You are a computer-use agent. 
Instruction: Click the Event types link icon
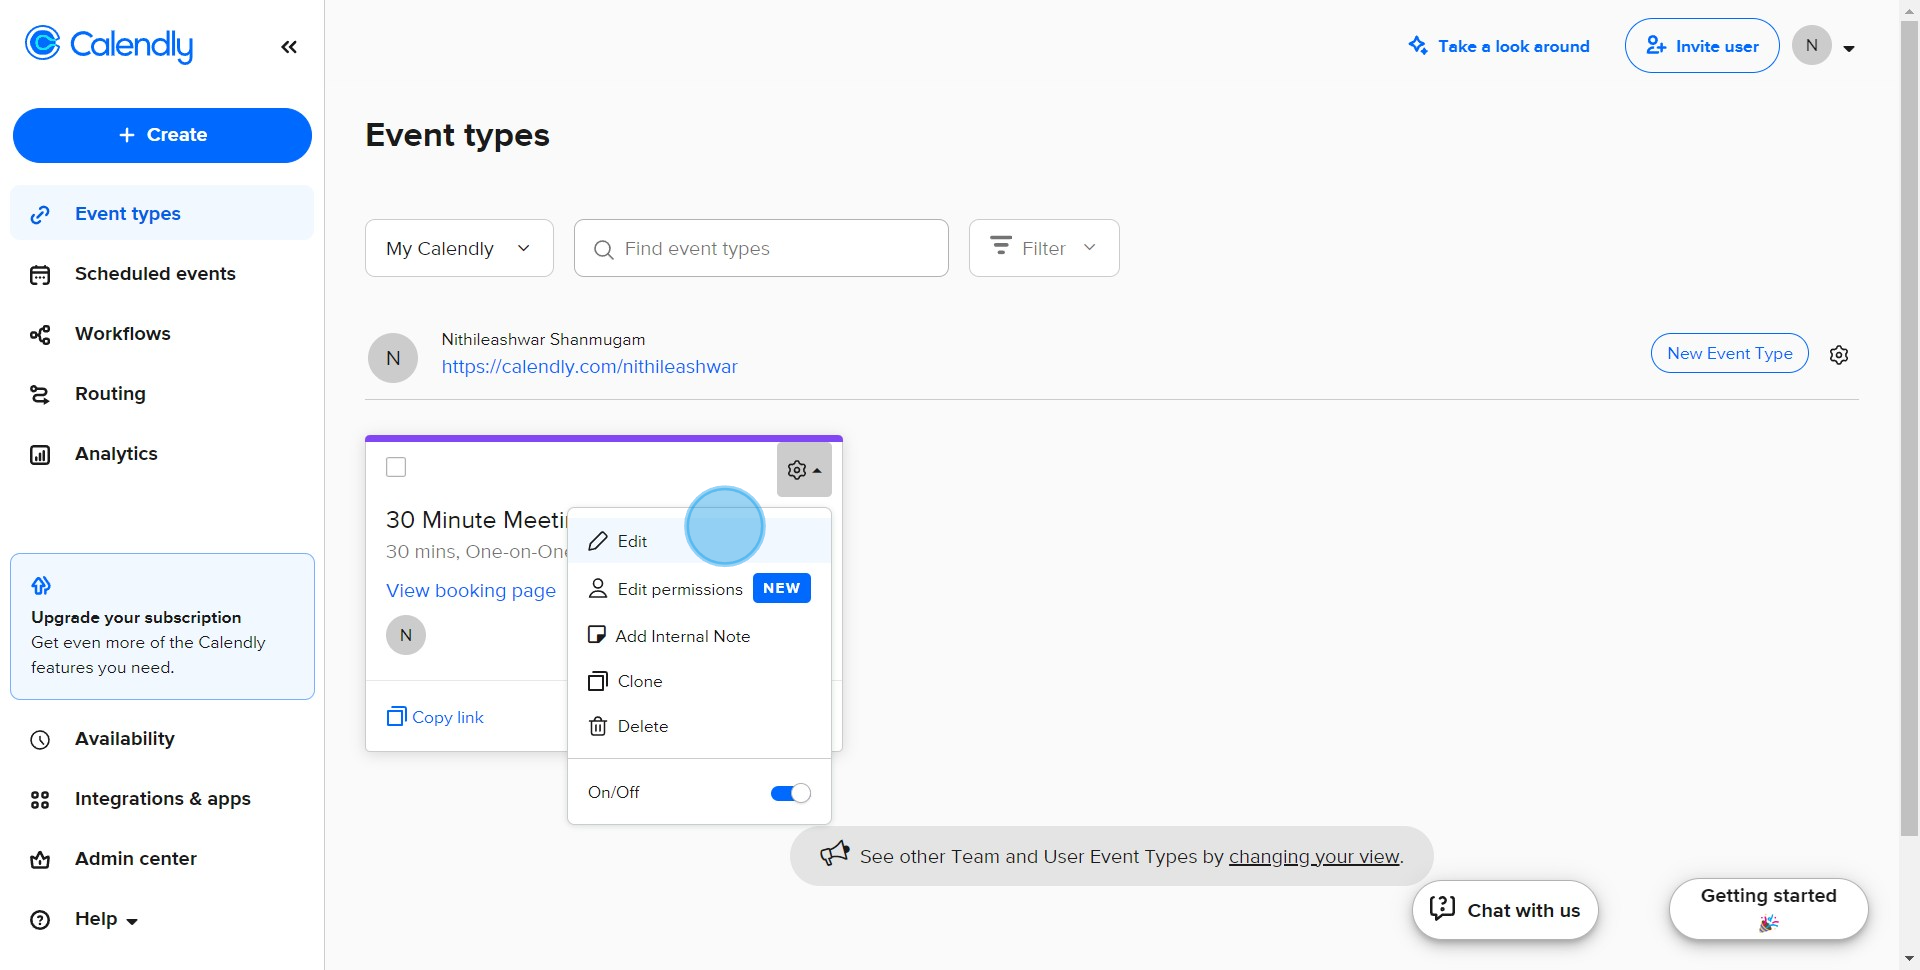[40, 215]
